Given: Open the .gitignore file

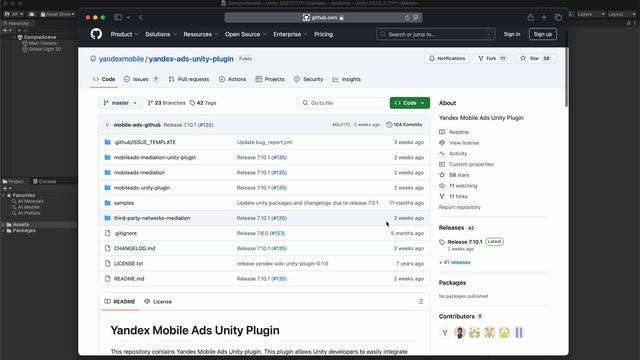Looking at the screenshot, I should point(125,233).
